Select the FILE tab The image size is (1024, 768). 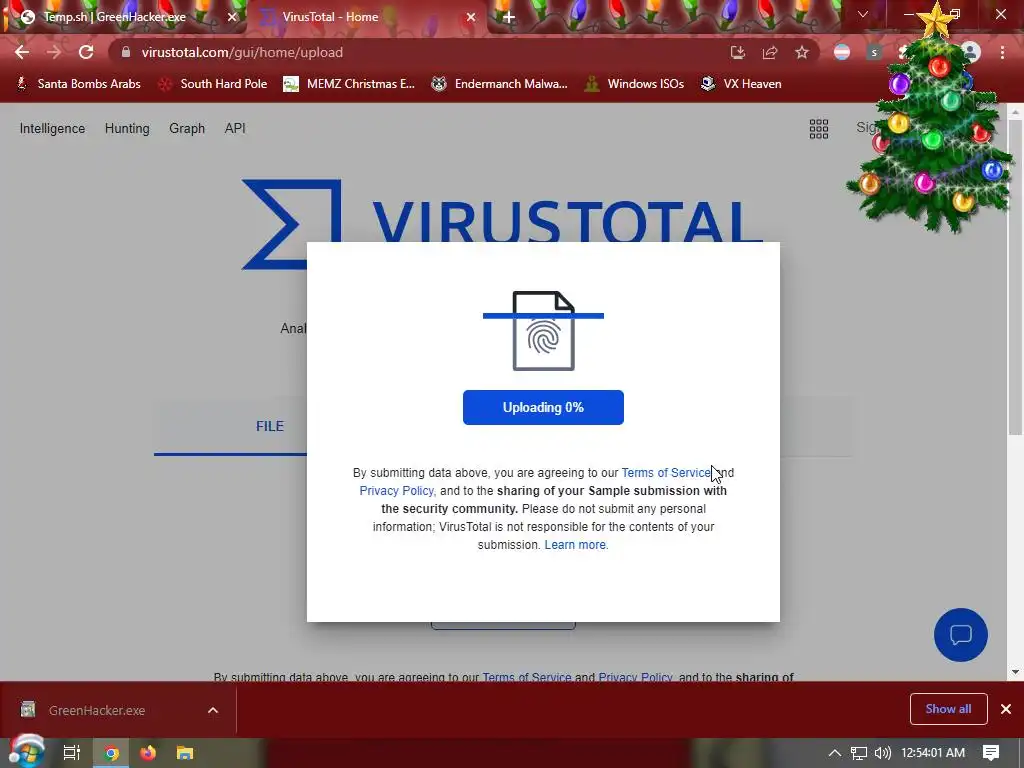coord(270,426)
